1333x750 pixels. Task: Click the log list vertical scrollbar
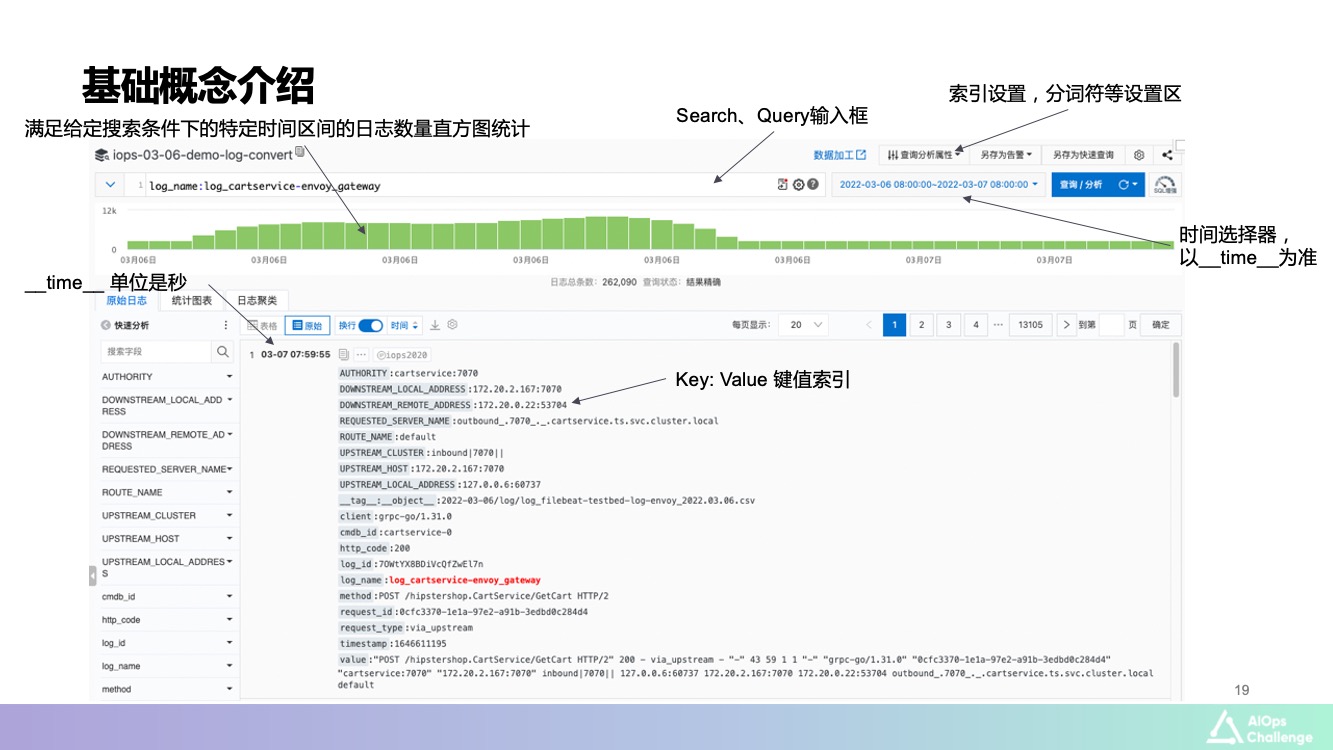tap(1176, 370)
